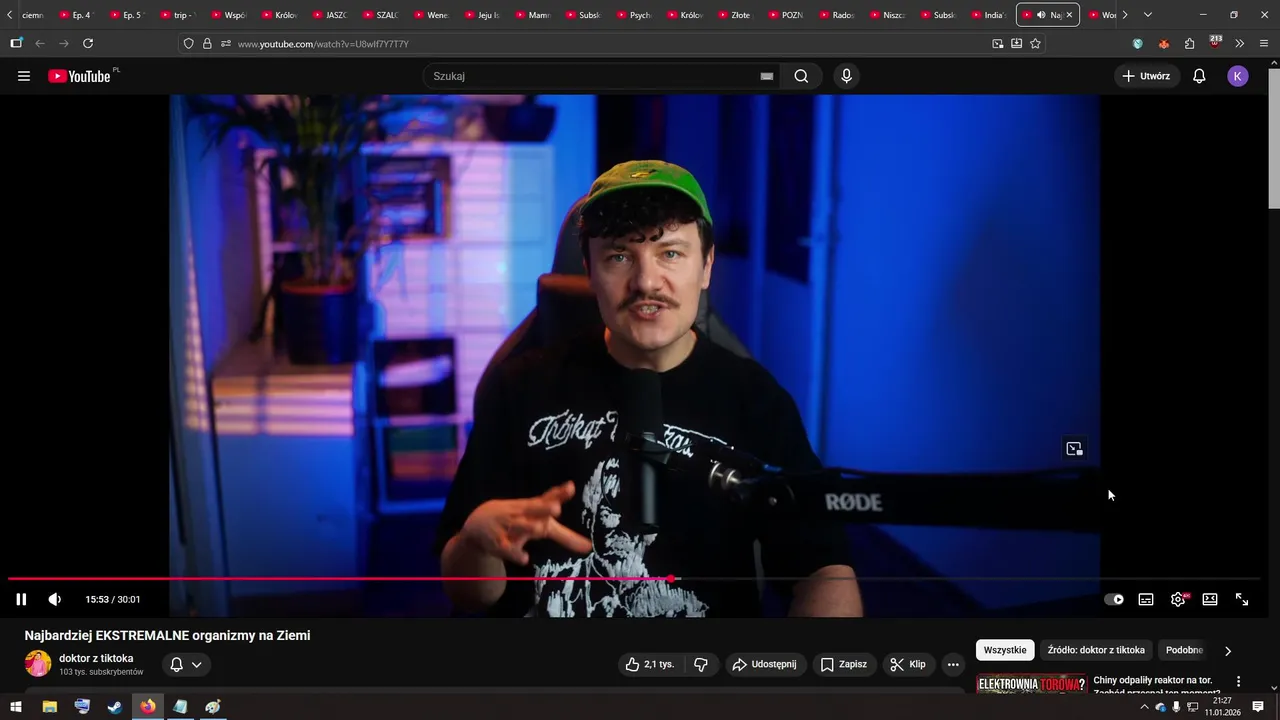1280x720 pixels.
Task: Switch to the Ep. 4 tab
Action: [75, 15]
